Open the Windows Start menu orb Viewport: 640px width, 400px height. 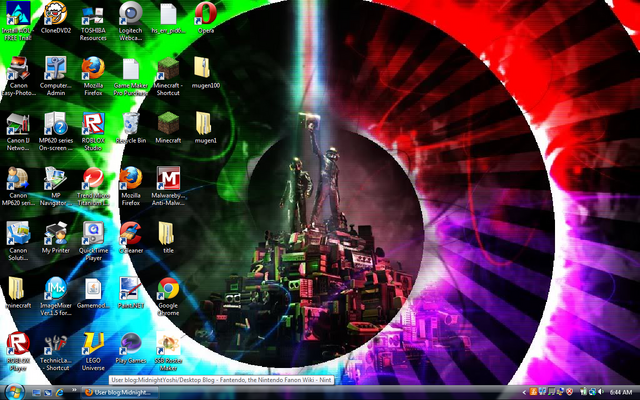pyautogui.click(x=14, y=392)
